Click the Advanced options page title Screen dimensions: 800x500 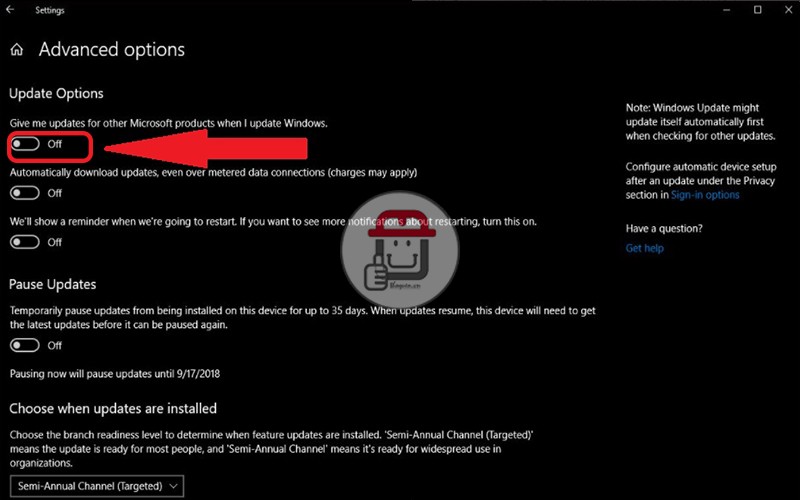click(x=112, y=49)
